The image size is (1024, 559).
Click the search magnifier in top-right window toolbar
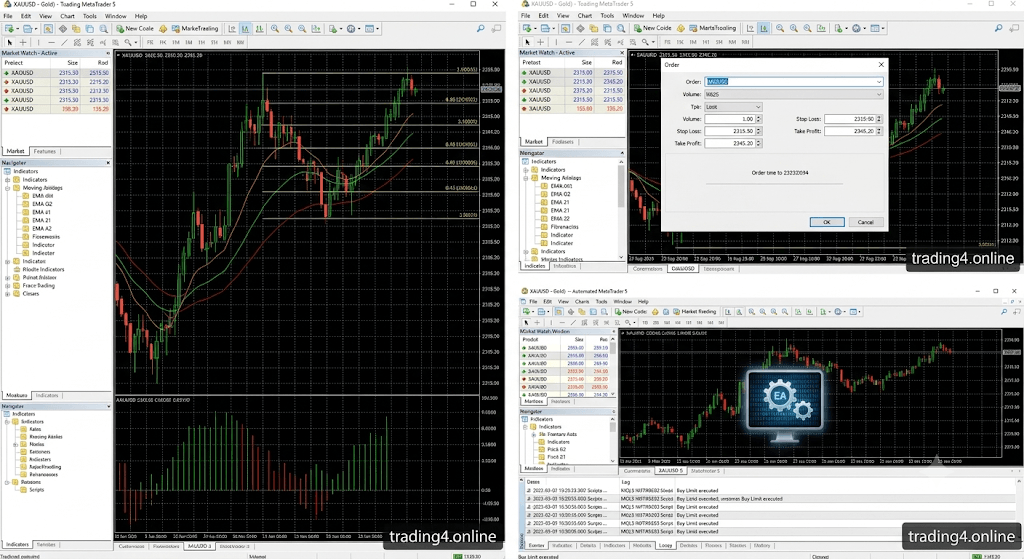coord(998,28)
